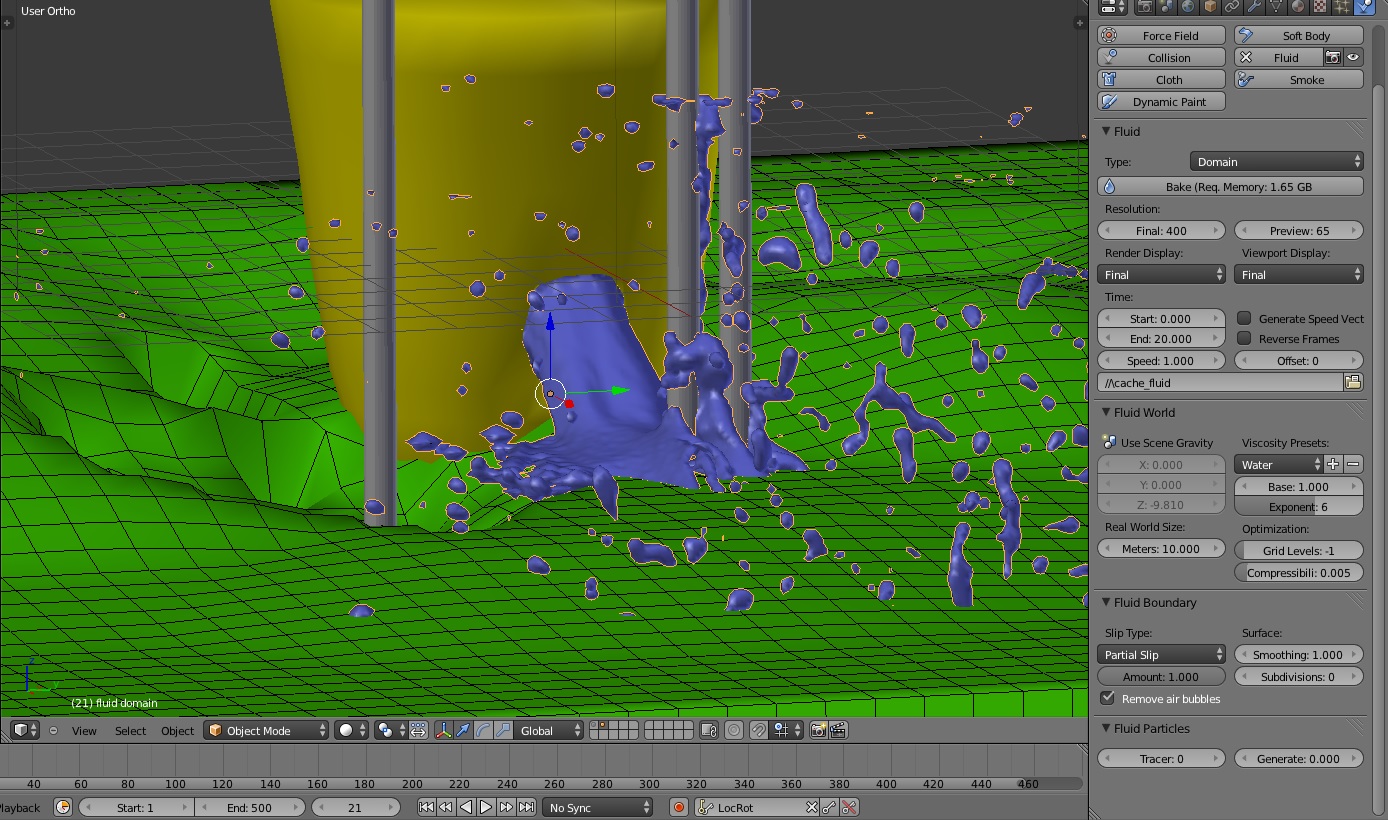The width and height of the screenshot is (1388, 820).
Task: Toggle proportional editing circle icon
Action: tap(733, 730)
